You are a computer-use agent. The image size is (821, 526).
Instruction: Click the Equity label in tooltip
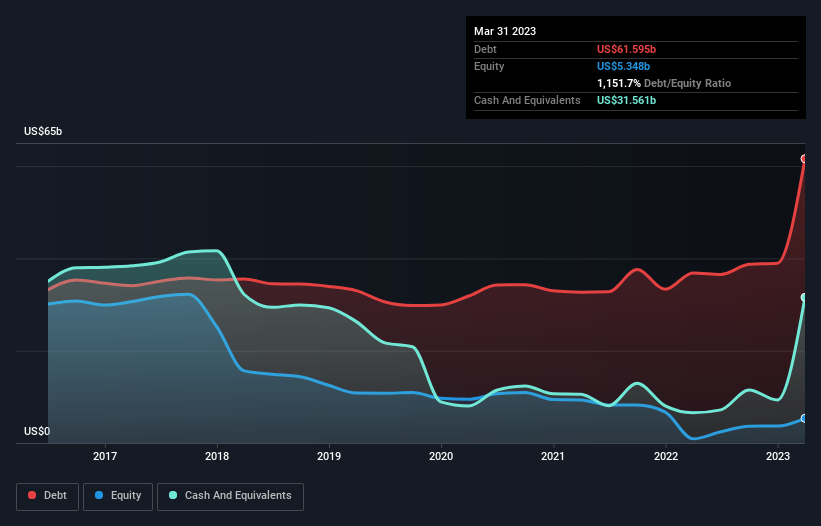[489, 66]
